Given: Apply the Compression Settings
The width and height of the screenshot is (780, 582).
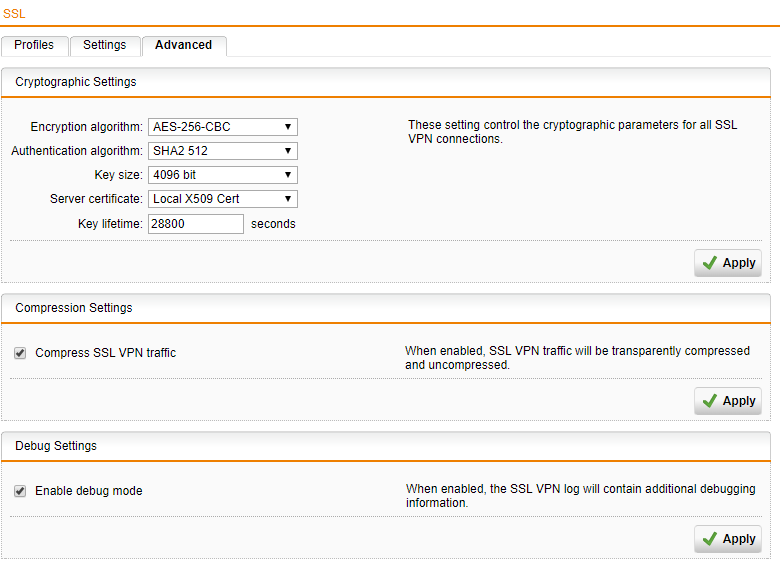Looking at the screenshot, I should tap(728, 401).
